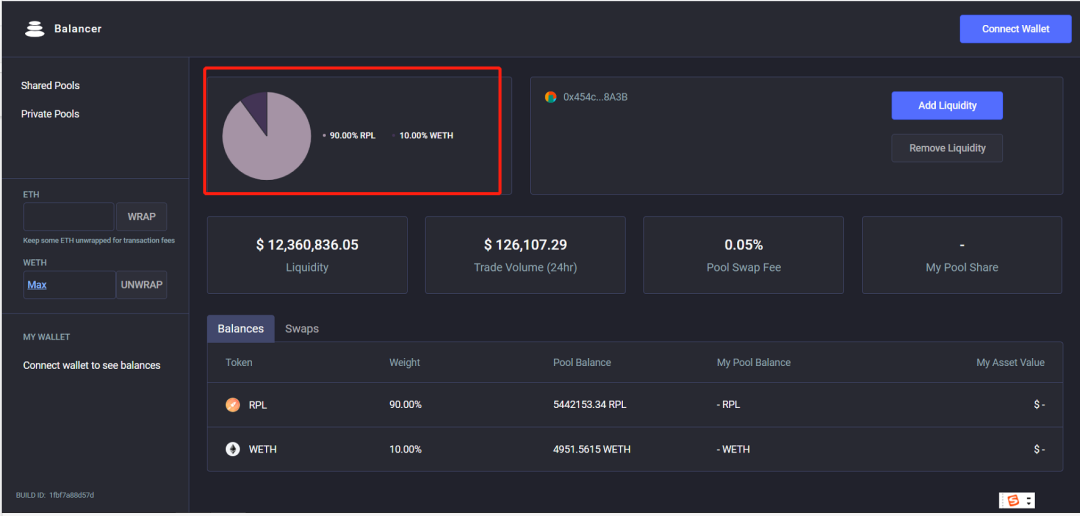Image resolution: width=1080 pixels, height=516 pixels.
Task: Click the Max link in WETH field
Action: (37, 285)
